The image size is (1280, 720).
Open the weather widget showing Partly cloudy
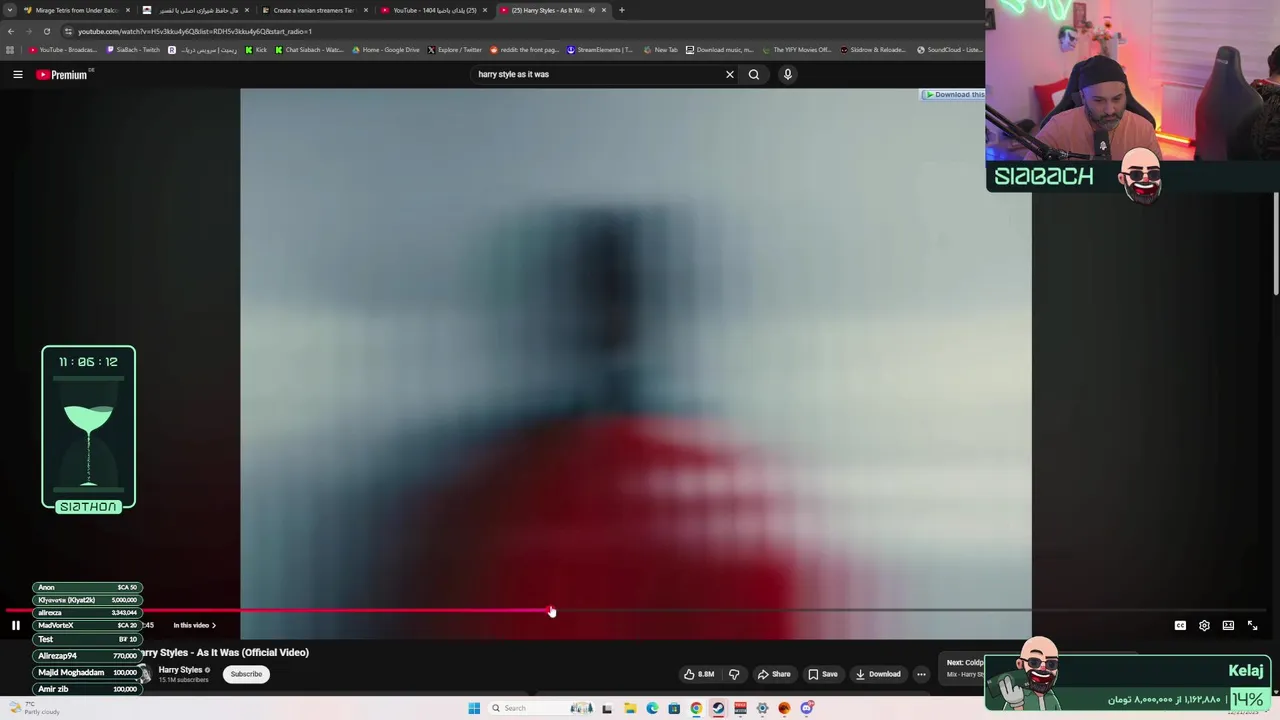(34, 708)
